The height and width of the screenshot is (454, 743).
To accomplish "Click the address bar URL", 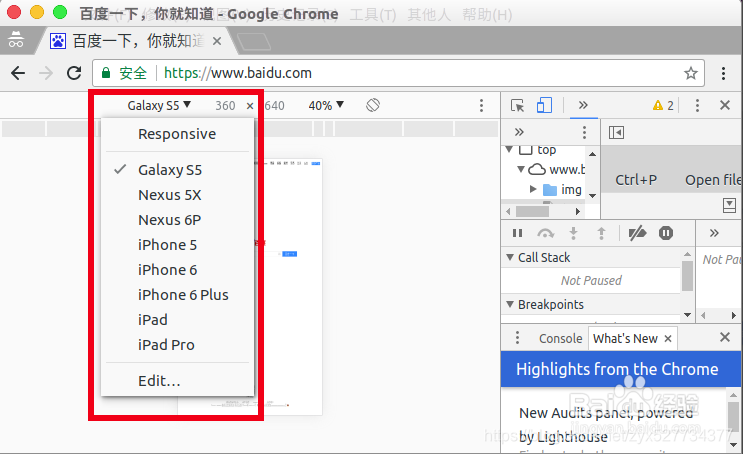I will tap(237, 73).
